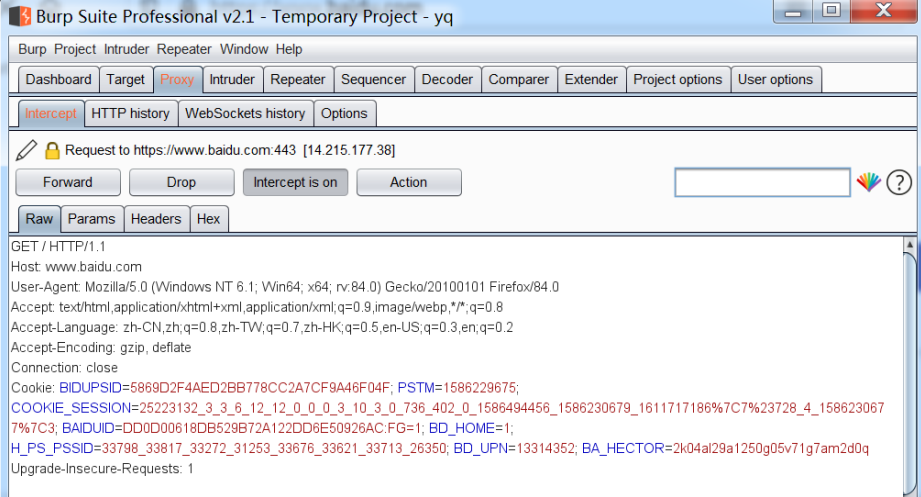Click the Upgrade-Insecure-Requests: 1 line
Screen dimensions: 921x497
[x=102, y=469]
